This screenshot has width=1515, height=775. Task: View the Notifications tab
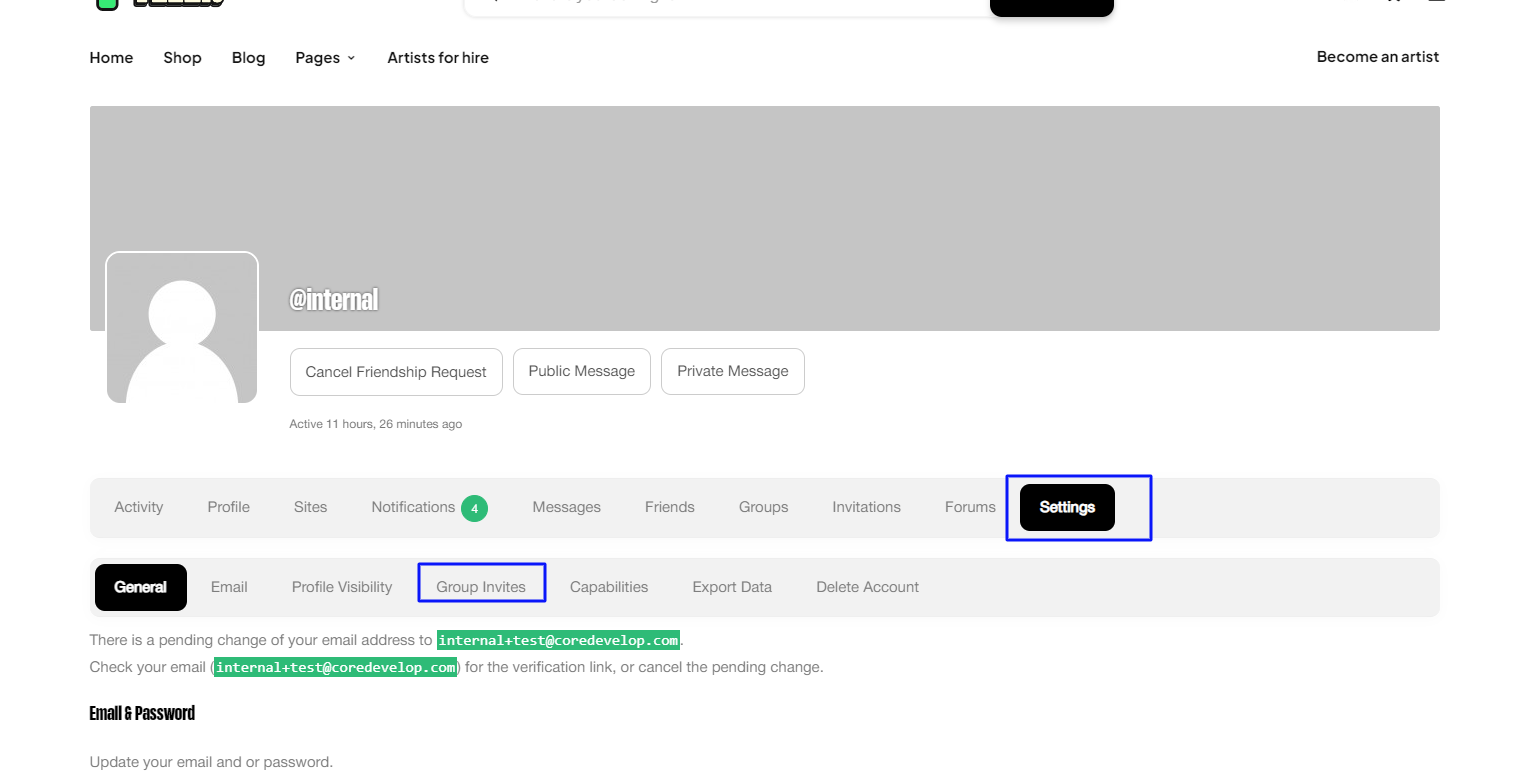click(x=413, y=507)
